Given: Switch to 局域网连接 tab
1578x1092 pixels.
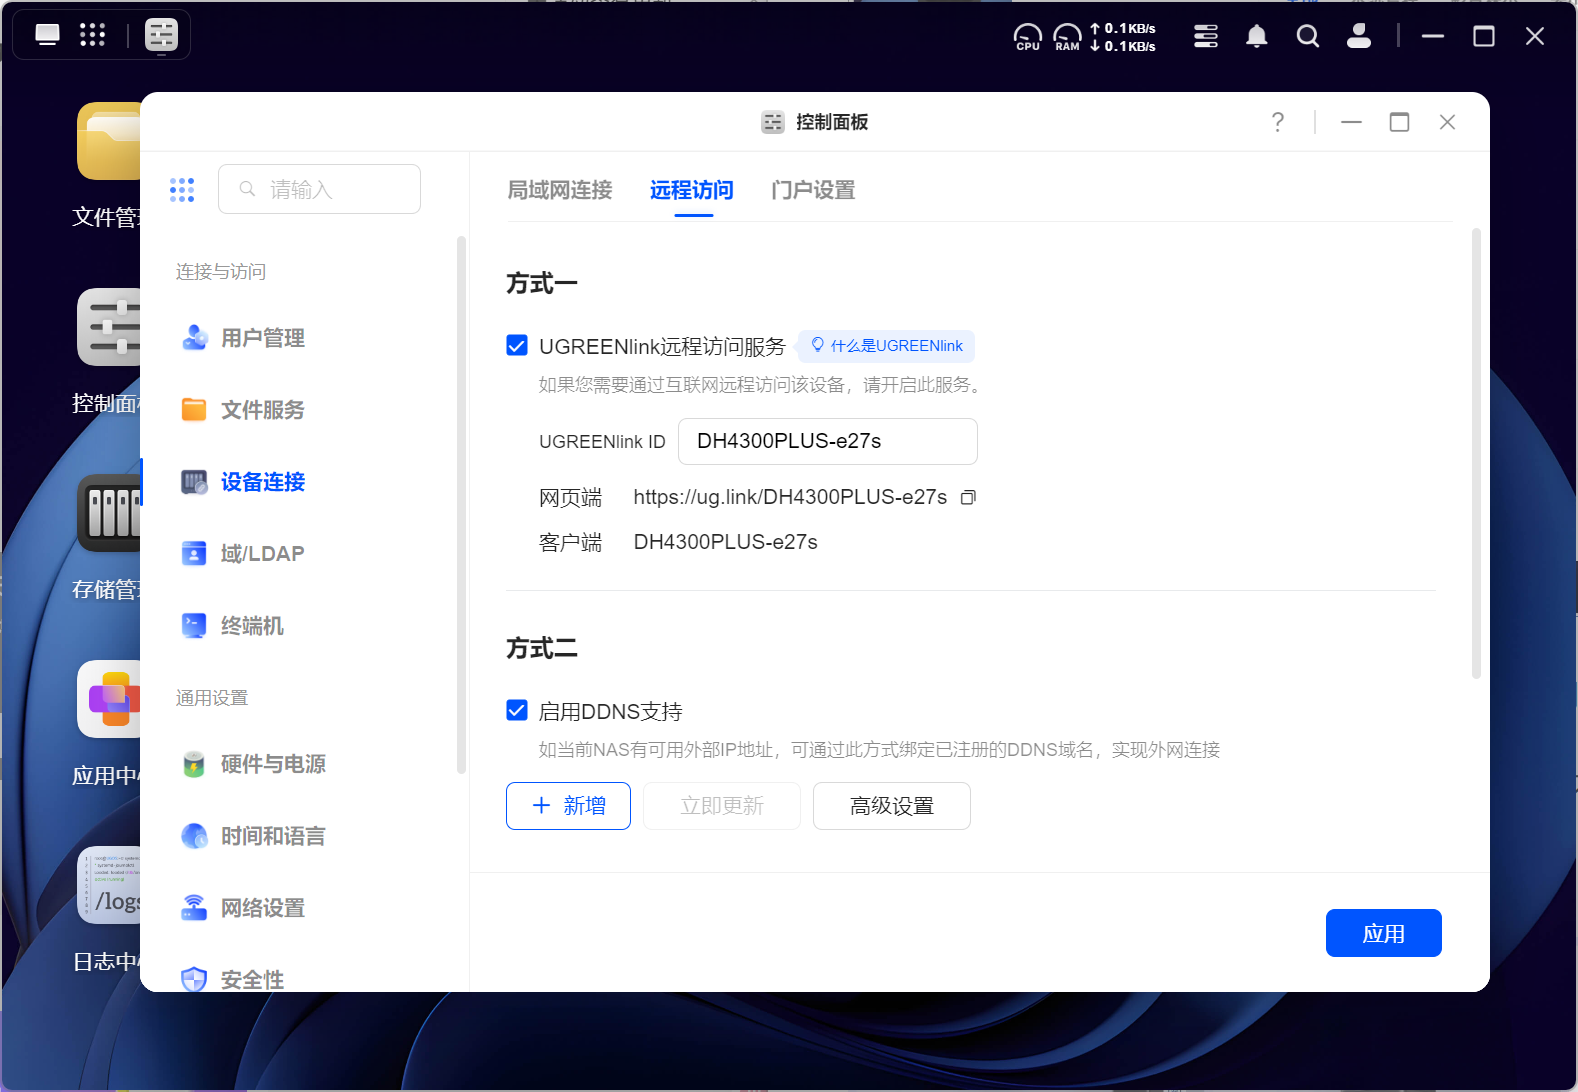Looking at the screenshot, I should [x=560, y=190].
